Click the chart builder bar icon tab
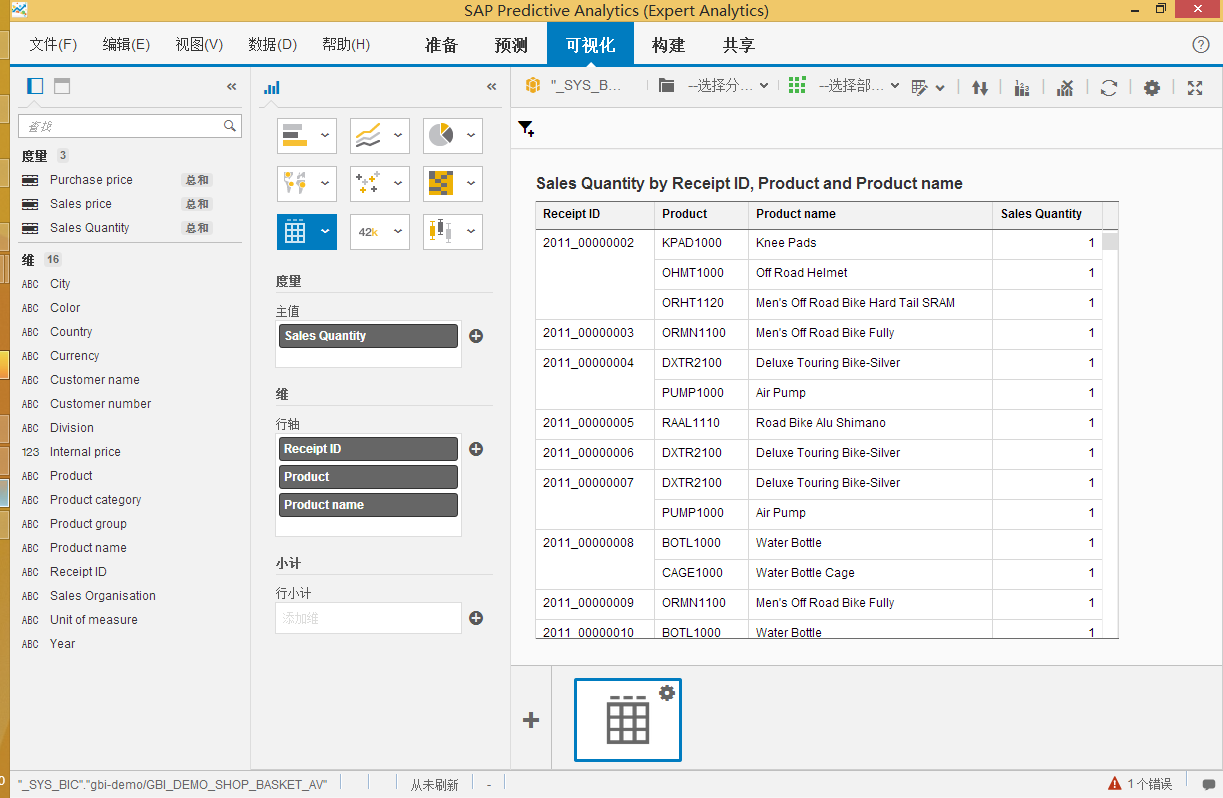 tap(272, 87)
